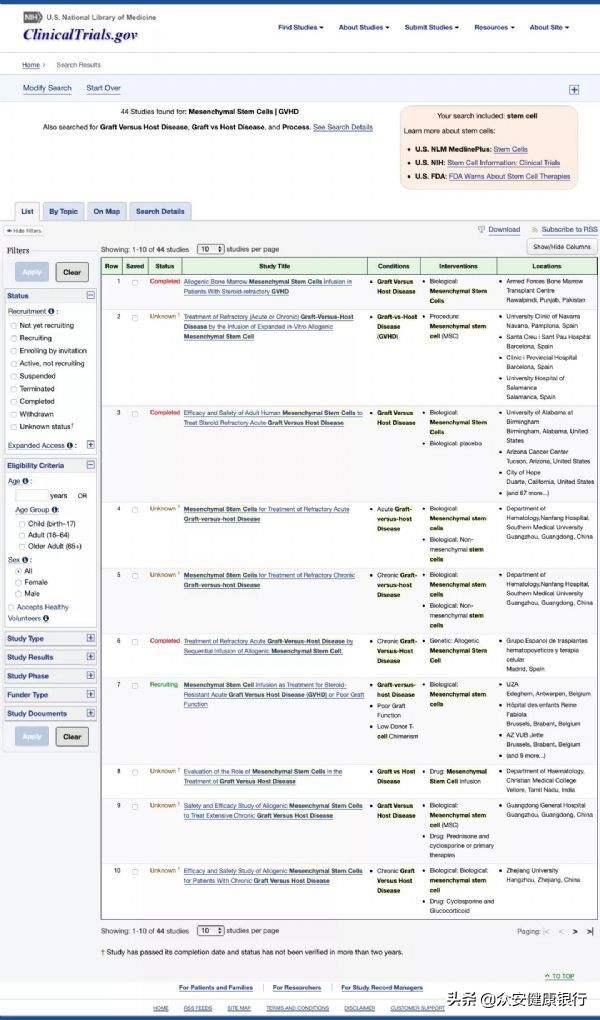Screen dimensions: 600x1020
Task: Jump to last results page arrow
Action: pyautogui.click(x=590, y=932)
